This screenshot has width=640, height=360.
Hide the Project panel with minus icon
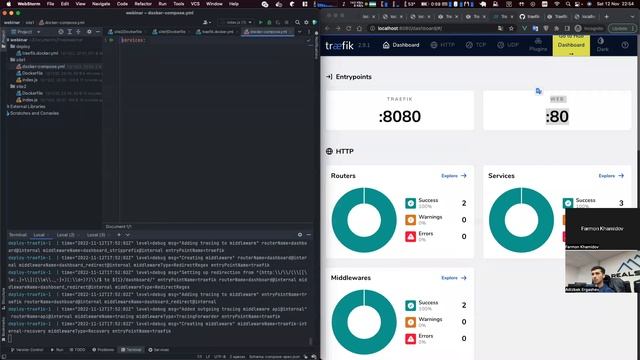98,31
